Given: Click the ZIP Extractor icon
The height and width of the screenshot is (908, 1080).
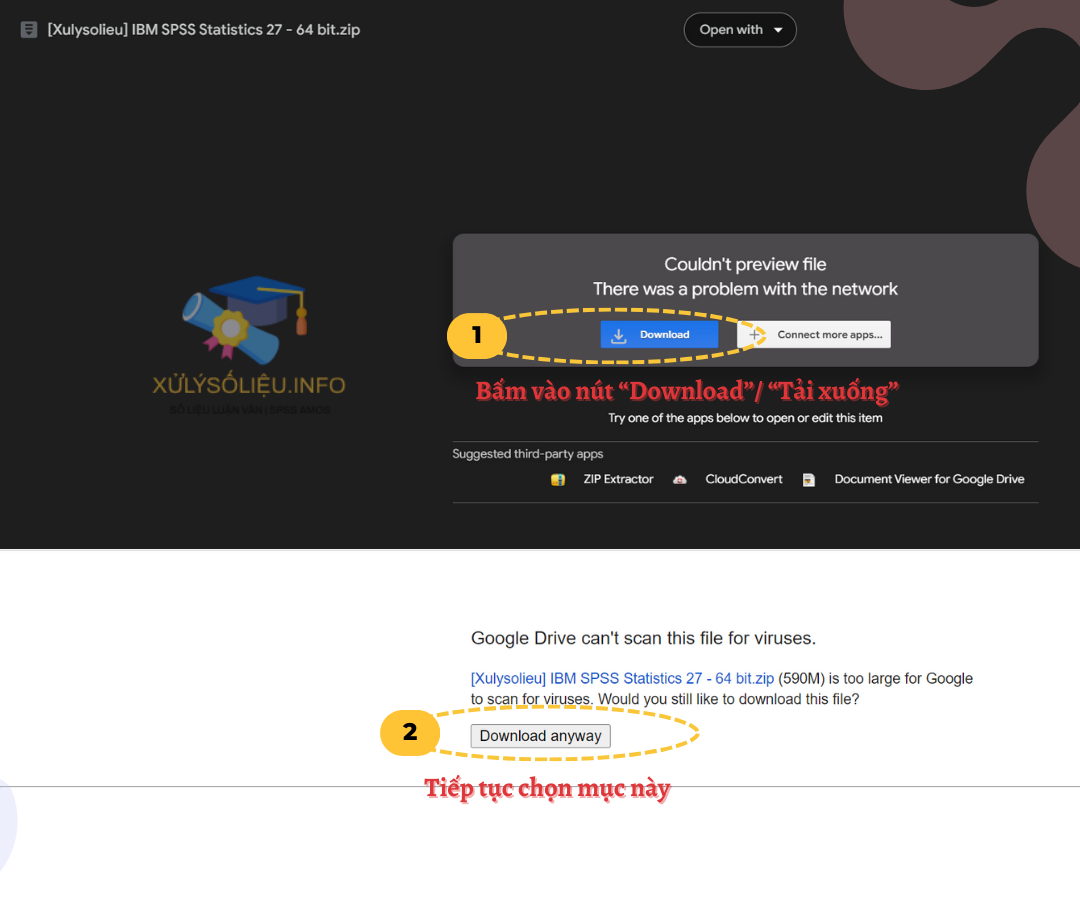Looking at the screenshot, I should click(558, 479).
